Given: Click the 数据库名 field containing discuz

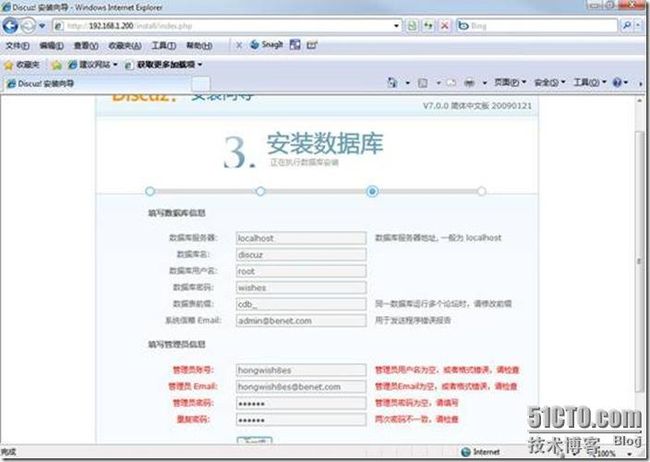Looking at the screenshot, I should tap(301, 255).
